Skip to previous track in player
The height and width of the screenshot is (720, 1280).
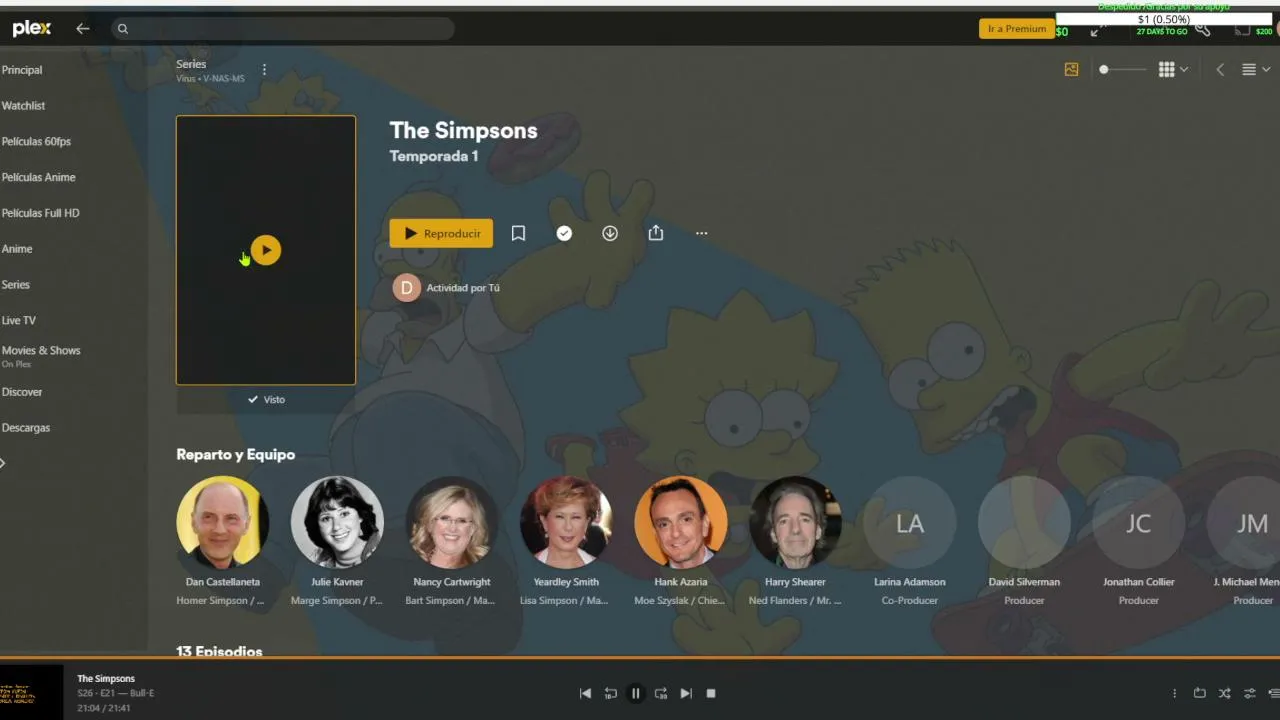[x=585, y=693]
